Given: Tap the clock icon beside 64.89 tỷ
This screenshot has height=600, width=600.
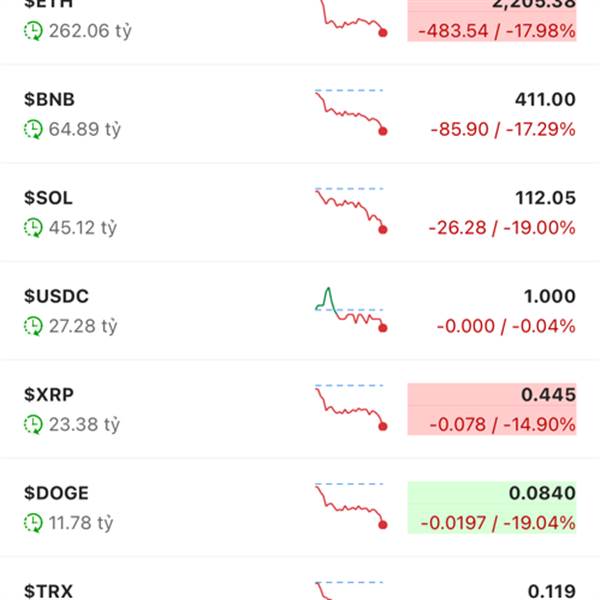Looking at the screenshot, I should click(x=33, y=129).
